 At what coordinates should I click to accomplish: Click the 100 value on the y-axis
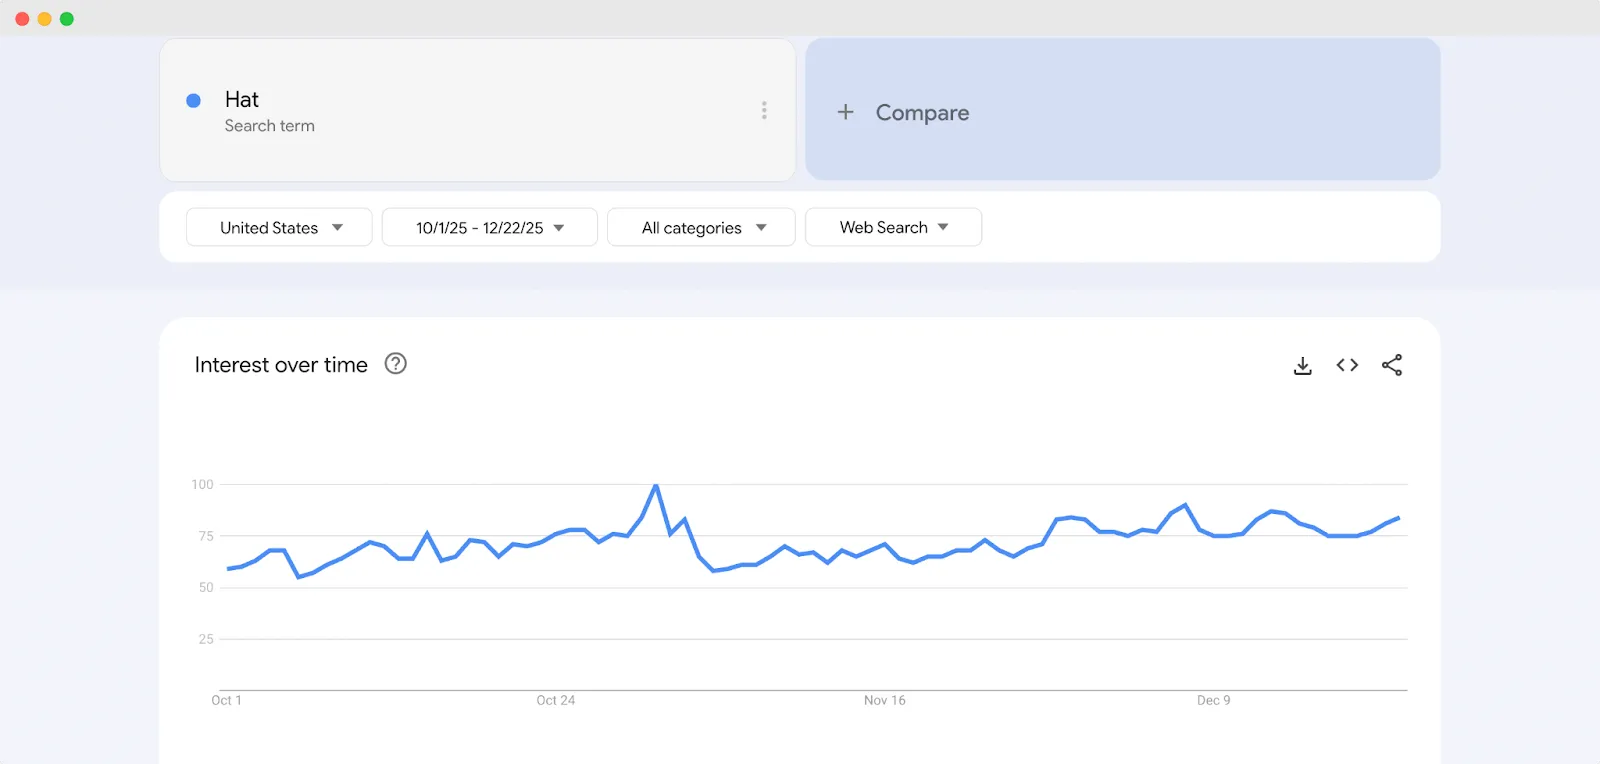click(x=203, y=485)
